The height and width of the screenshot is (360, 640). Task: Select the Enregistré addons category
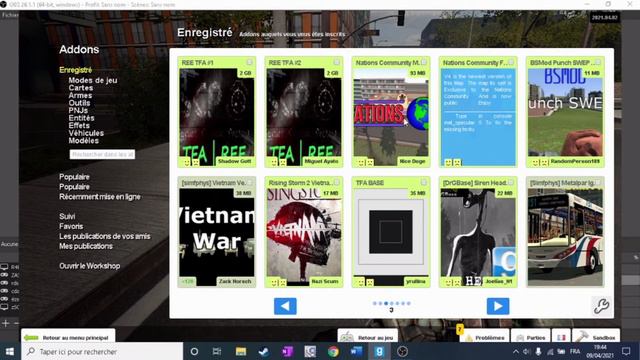76,70
